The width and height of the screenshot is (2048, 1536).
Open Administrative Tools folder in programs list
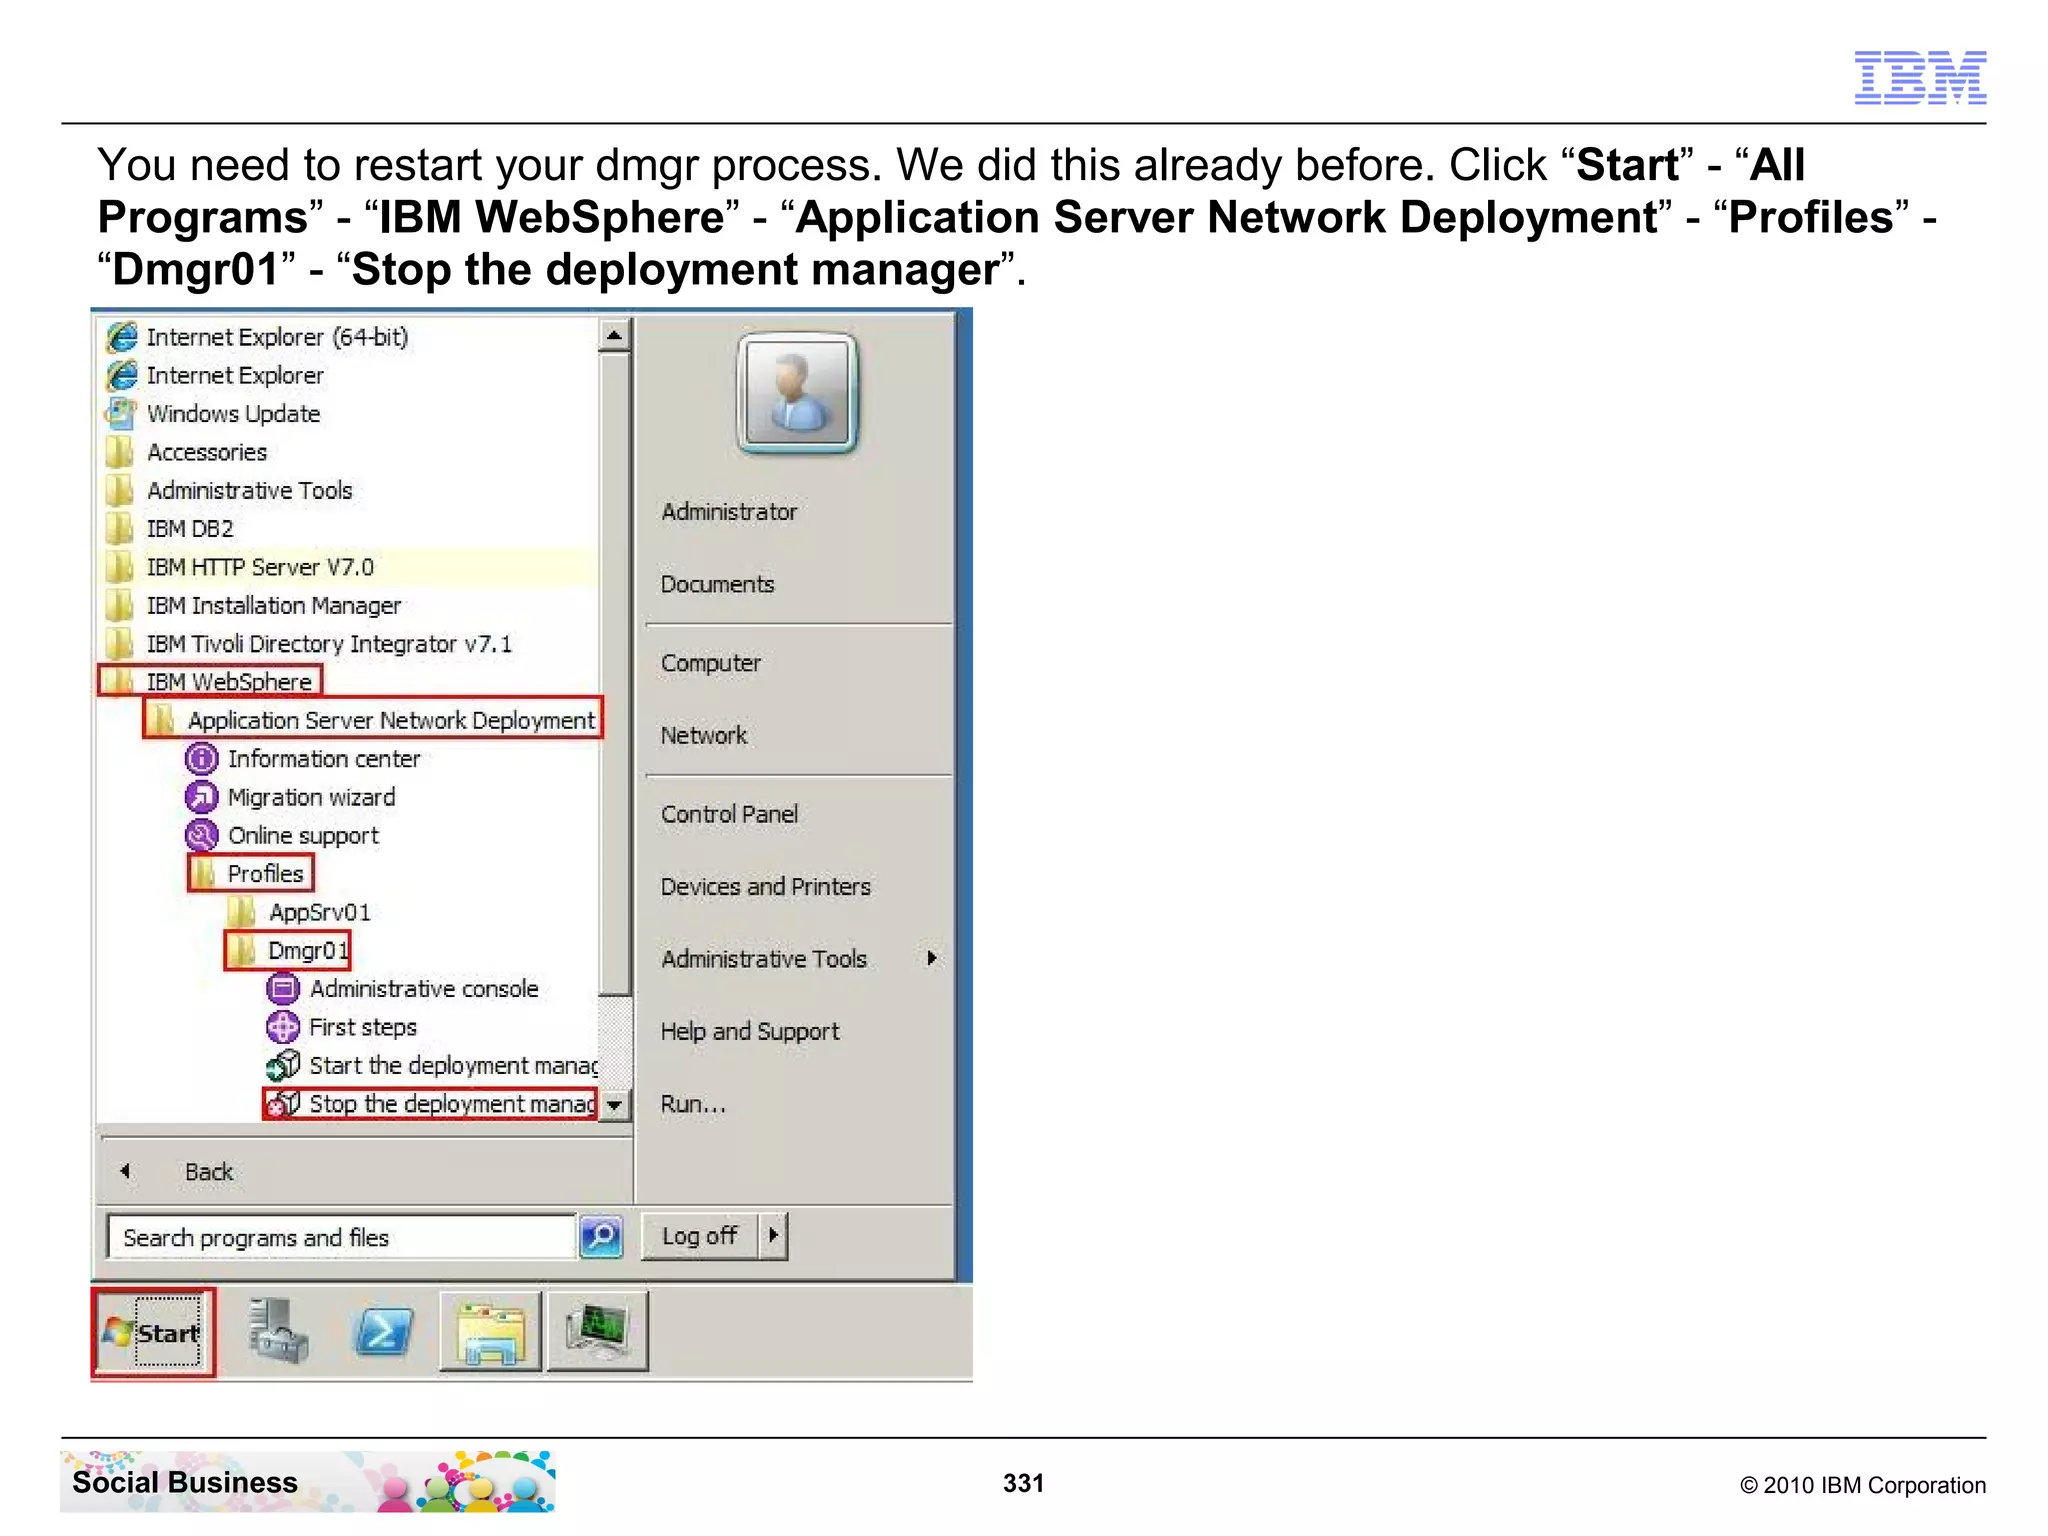pyautogui.click(x=229, y=490)
